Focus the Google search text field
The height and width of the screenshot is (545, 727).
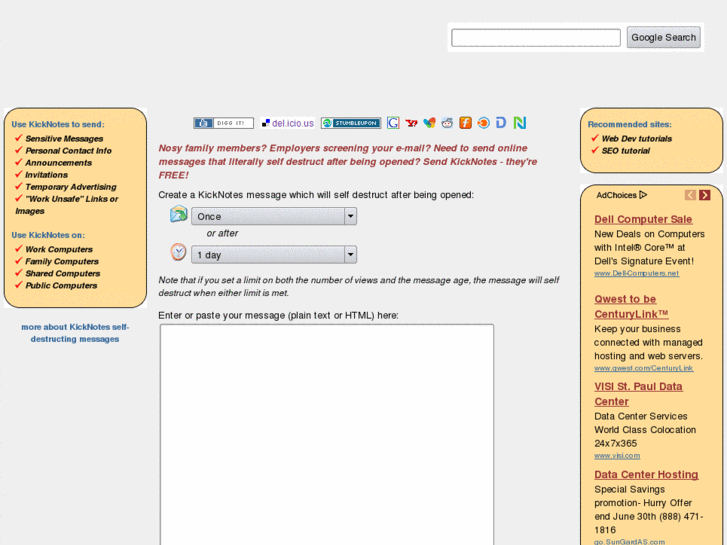click(x=536, y=38)
